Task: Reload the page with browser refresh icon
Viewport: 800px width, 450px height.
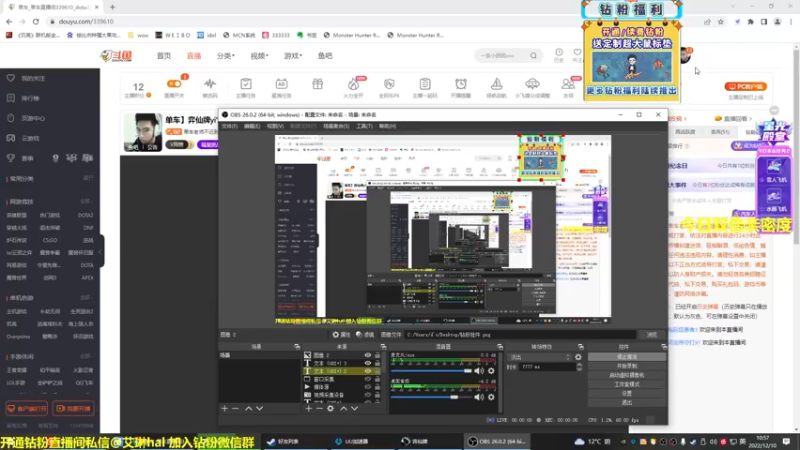Action: point(36,21)
